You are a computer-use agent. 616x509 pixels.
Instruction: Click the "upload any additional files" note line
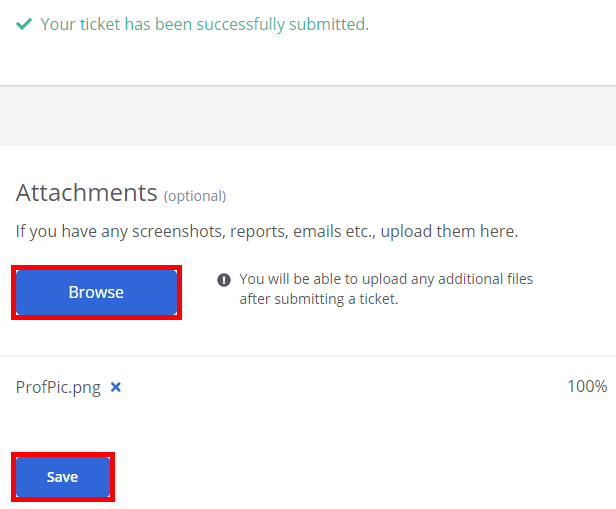pyautogui.click(x=386, y=279)
